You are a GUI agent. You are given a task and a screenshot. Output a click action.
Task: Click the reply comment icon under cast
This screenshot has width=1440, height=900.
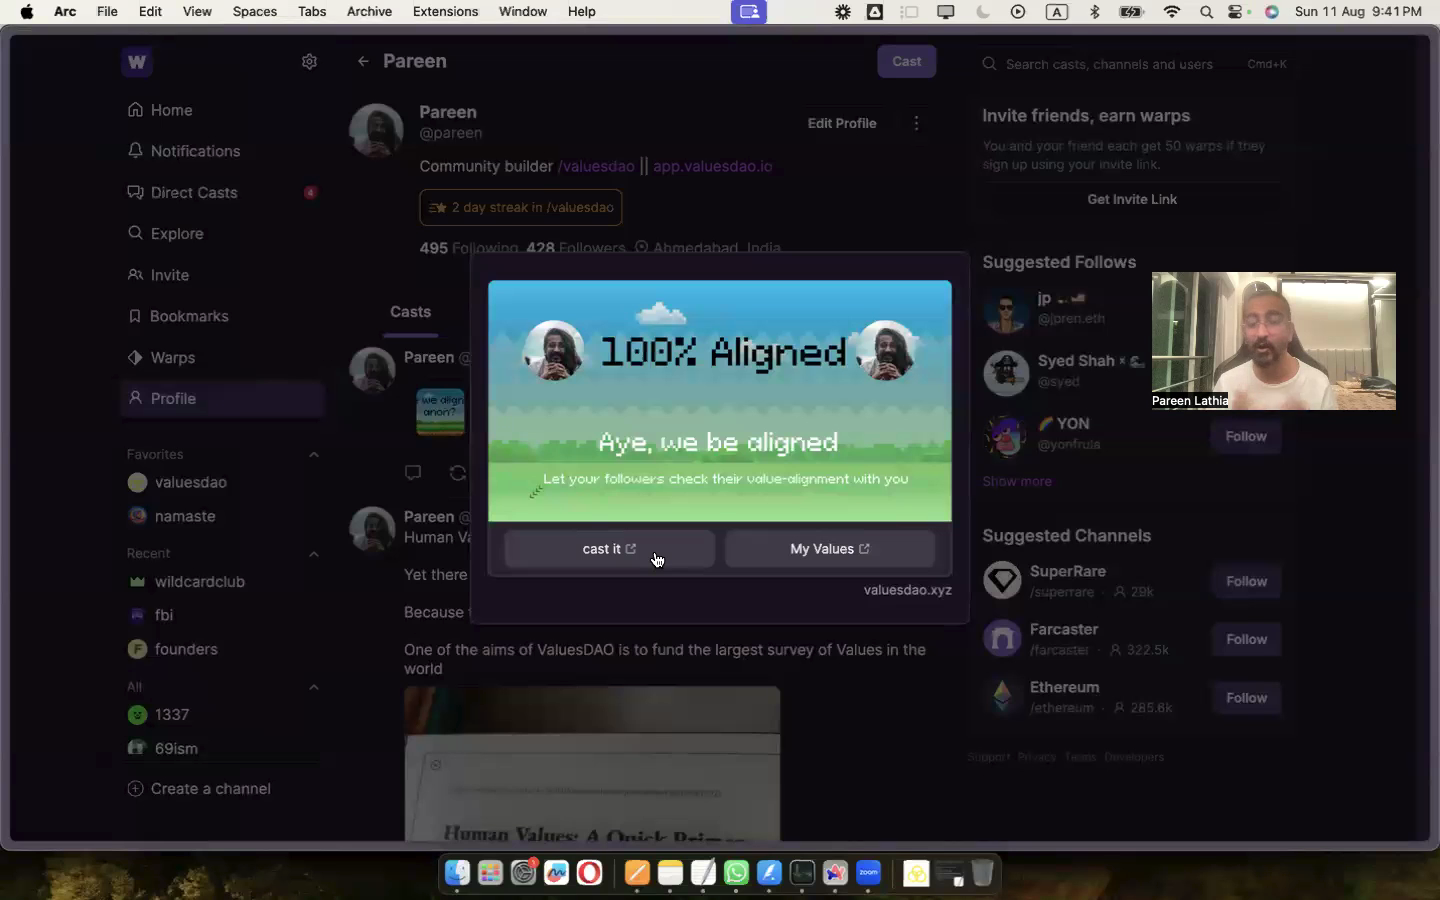(413, 472)
